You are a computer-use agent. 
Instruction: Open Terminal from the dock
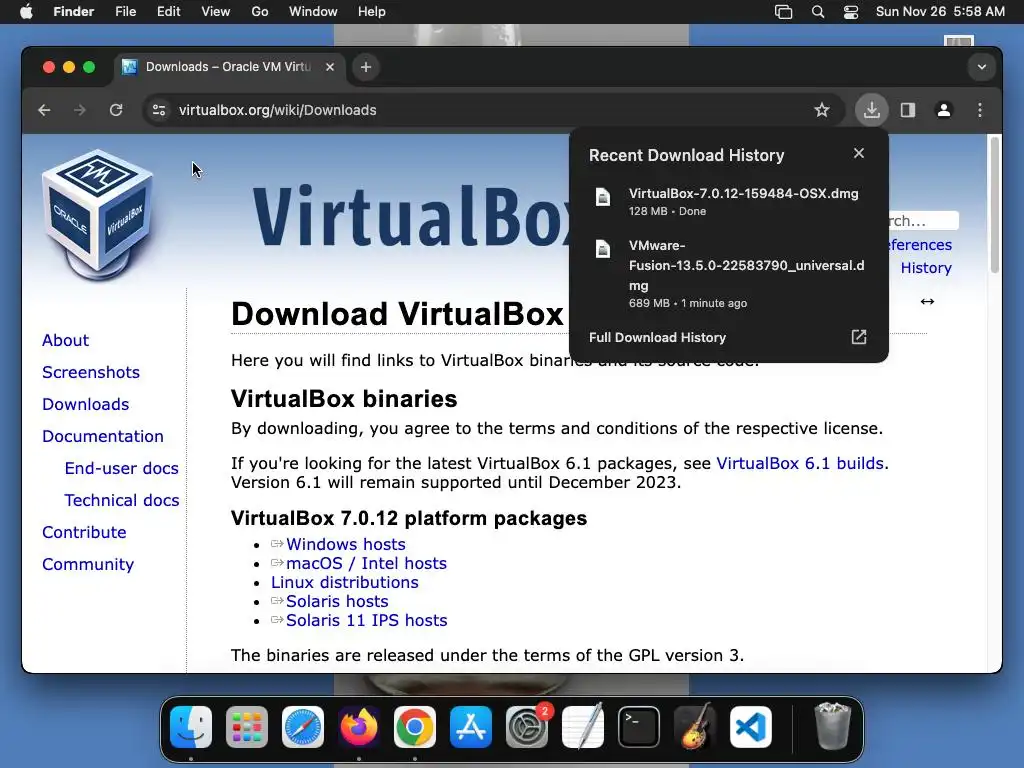639,727
